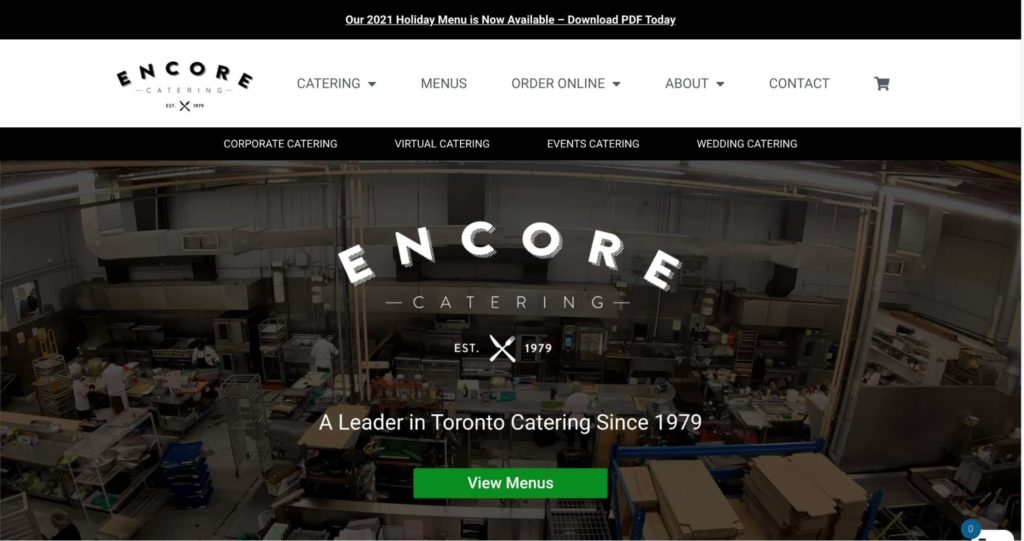Viewport: 1024px width, 541px height.
Task: Click the large ENCORE hero logo text
Action: coord(510,254)
